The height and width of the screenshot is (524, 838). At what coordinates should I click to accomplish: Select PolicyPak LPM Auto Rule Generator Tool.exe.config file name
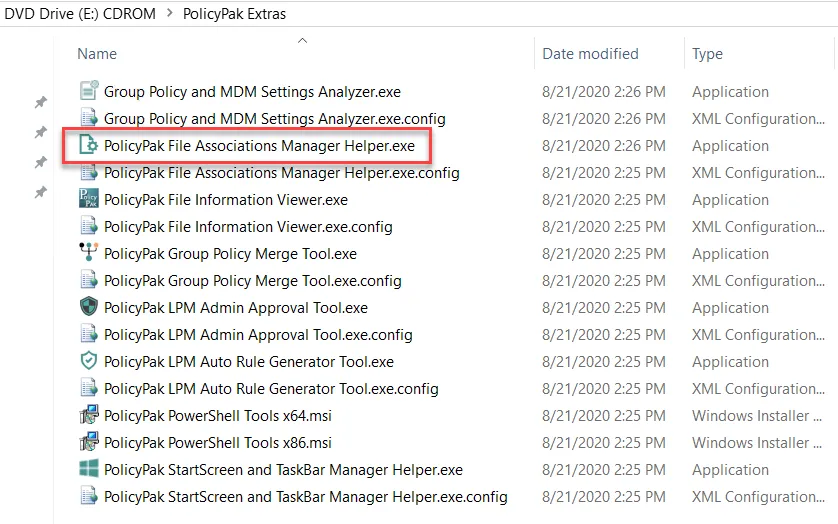(271, 389)
